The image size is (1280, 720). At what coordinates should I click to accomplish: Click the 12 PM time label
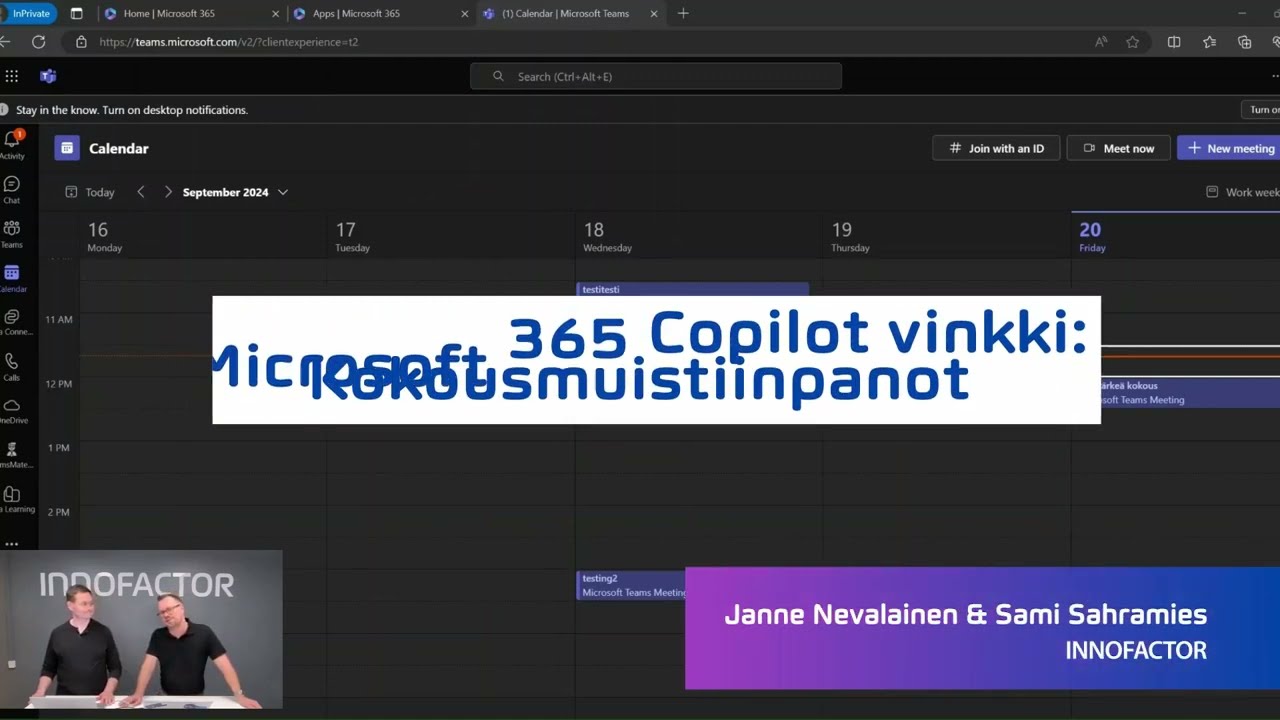[x=58, y=384]
